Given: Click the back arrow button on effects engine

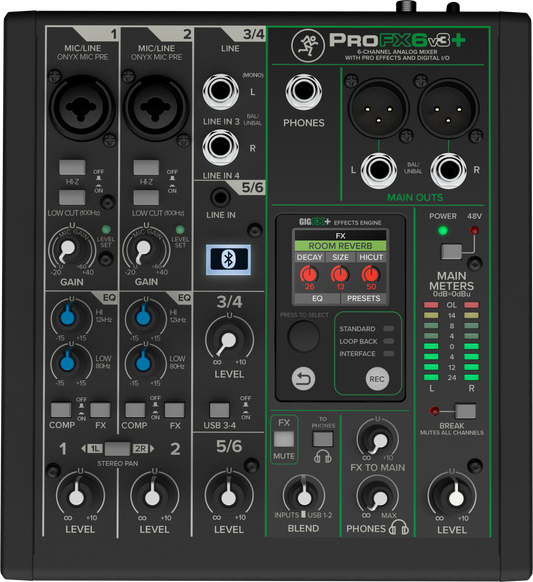Looking at the screenshot, I should (x=303, y=379).
